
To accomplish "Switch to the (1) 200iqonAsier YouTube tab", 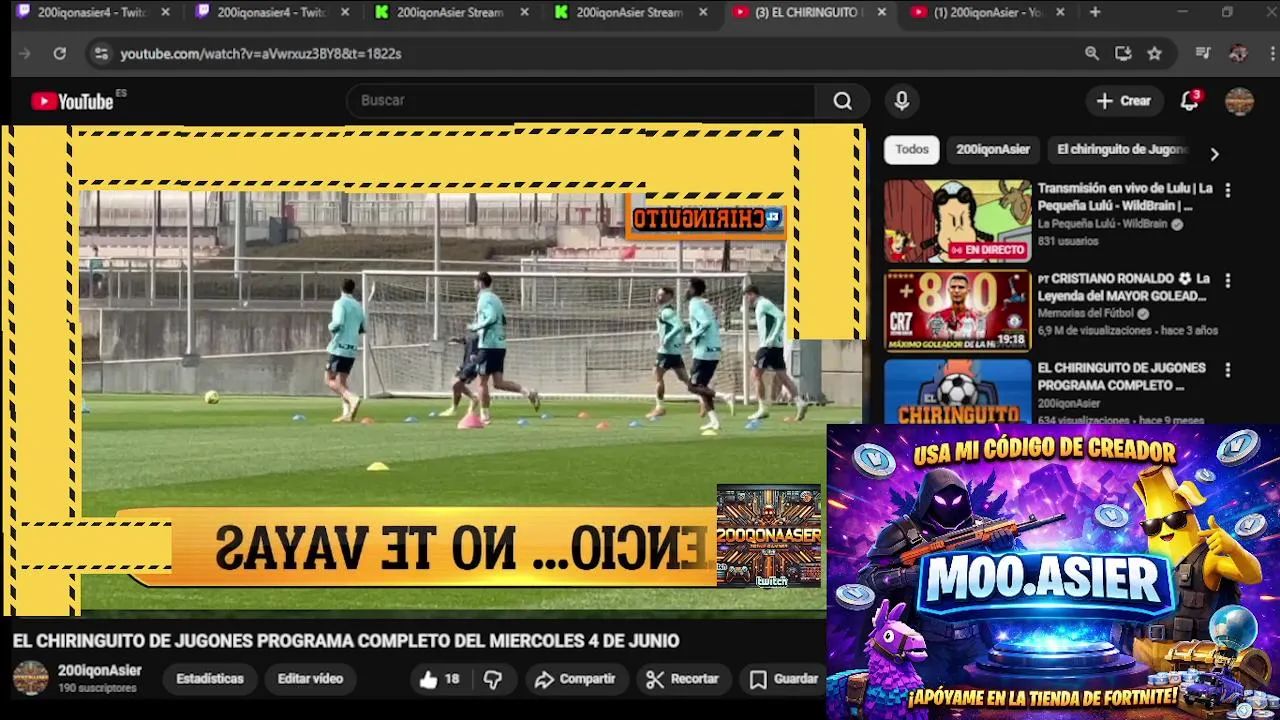I will click(980, 12).
